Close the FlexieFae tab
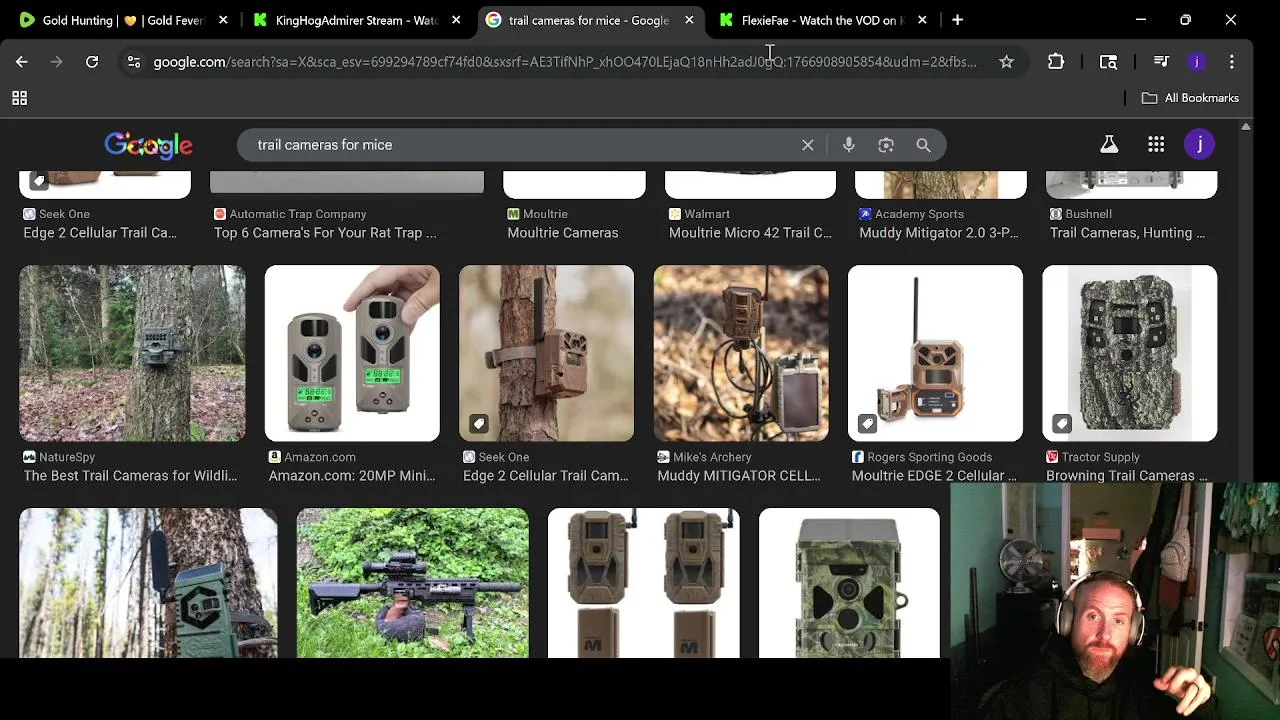The height and width of the screenshot is (720, 1280). 922,20
